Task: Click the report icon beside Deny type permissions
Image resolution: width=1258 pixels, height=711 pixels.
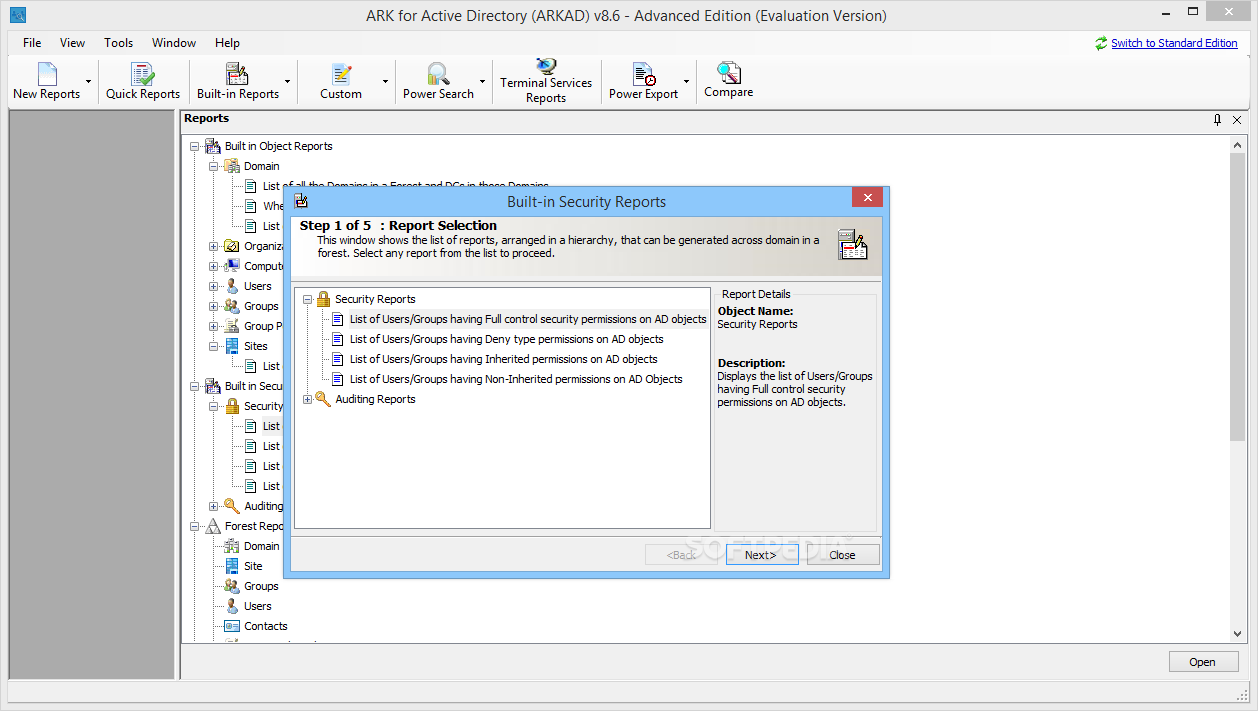Action: coord(338,339)
